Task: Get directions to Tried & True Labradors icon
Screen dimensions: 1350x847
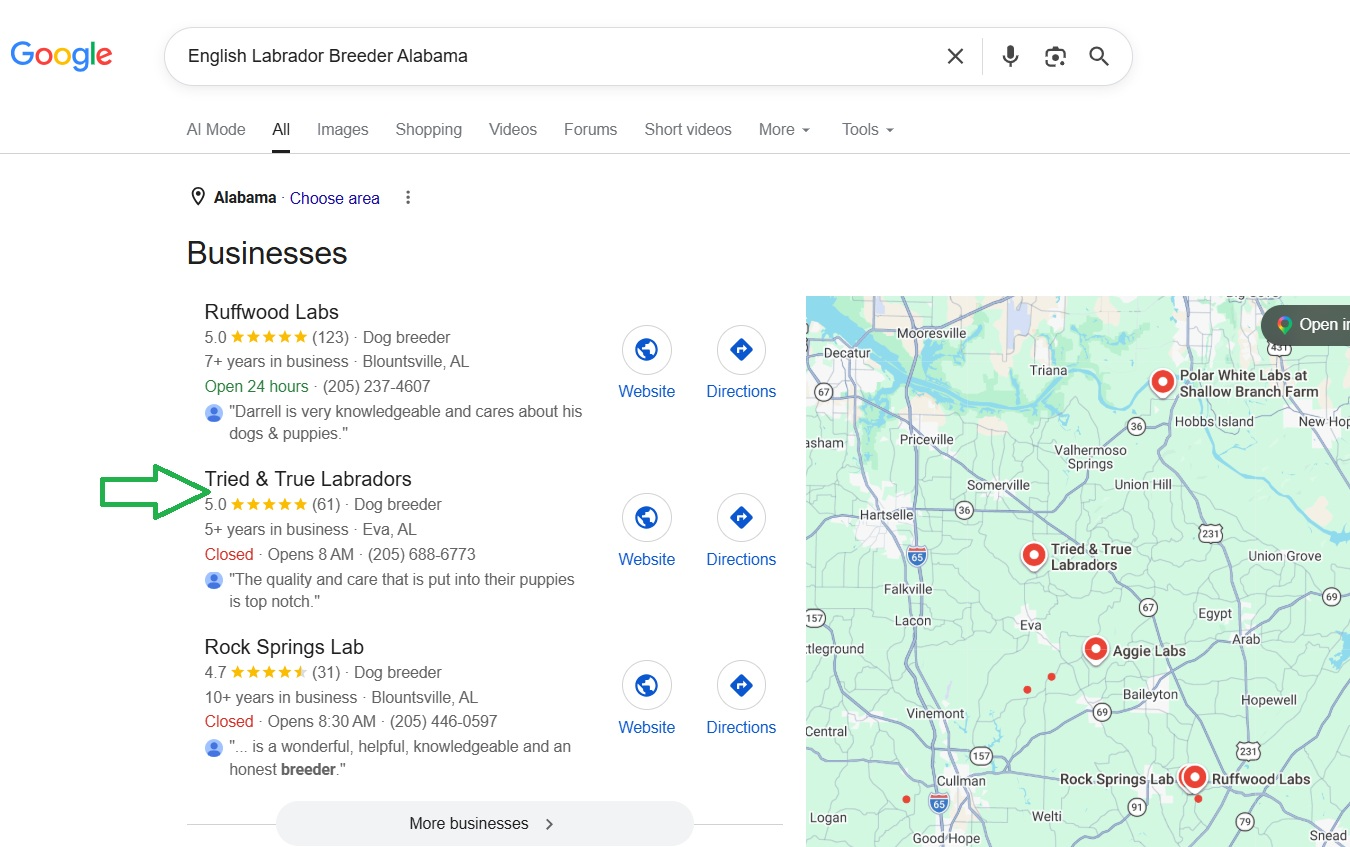Action: pyautogui.click(x=741, y=518)
